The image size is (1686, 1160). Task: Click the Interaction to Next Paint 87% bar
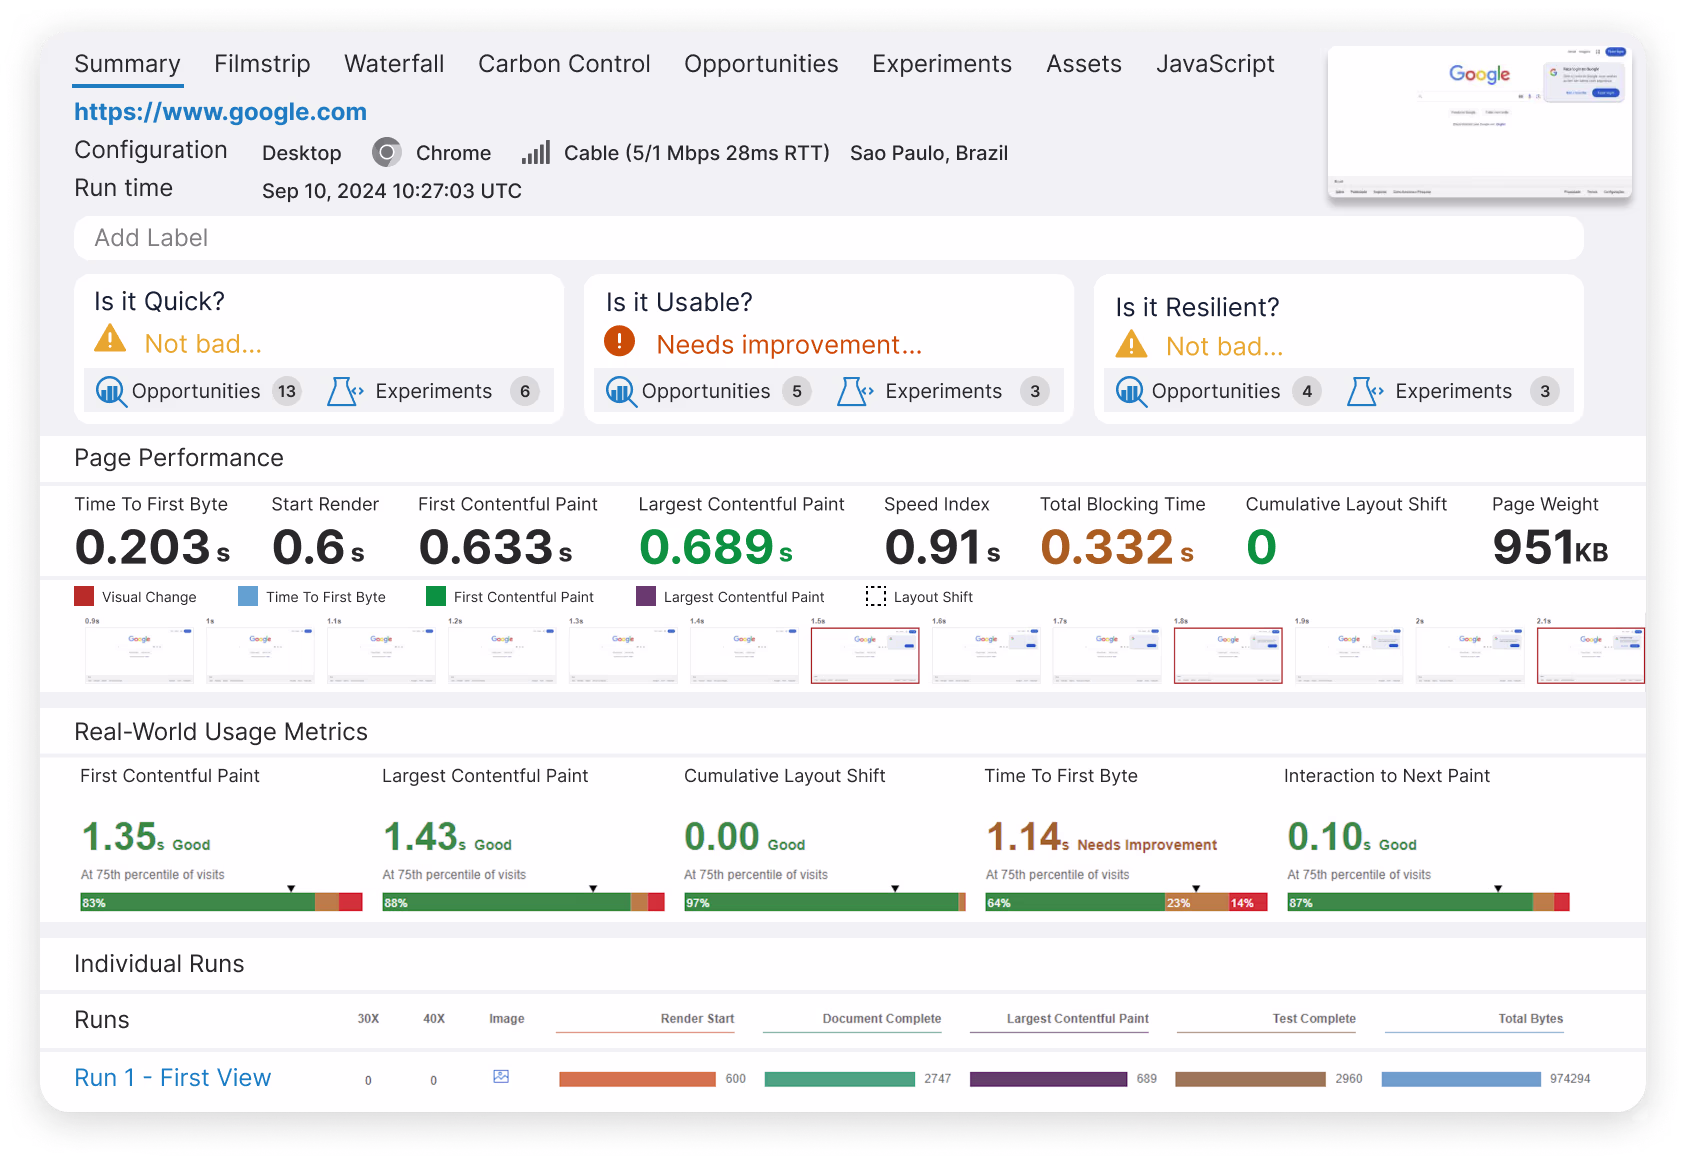(x=1428, y=902)
